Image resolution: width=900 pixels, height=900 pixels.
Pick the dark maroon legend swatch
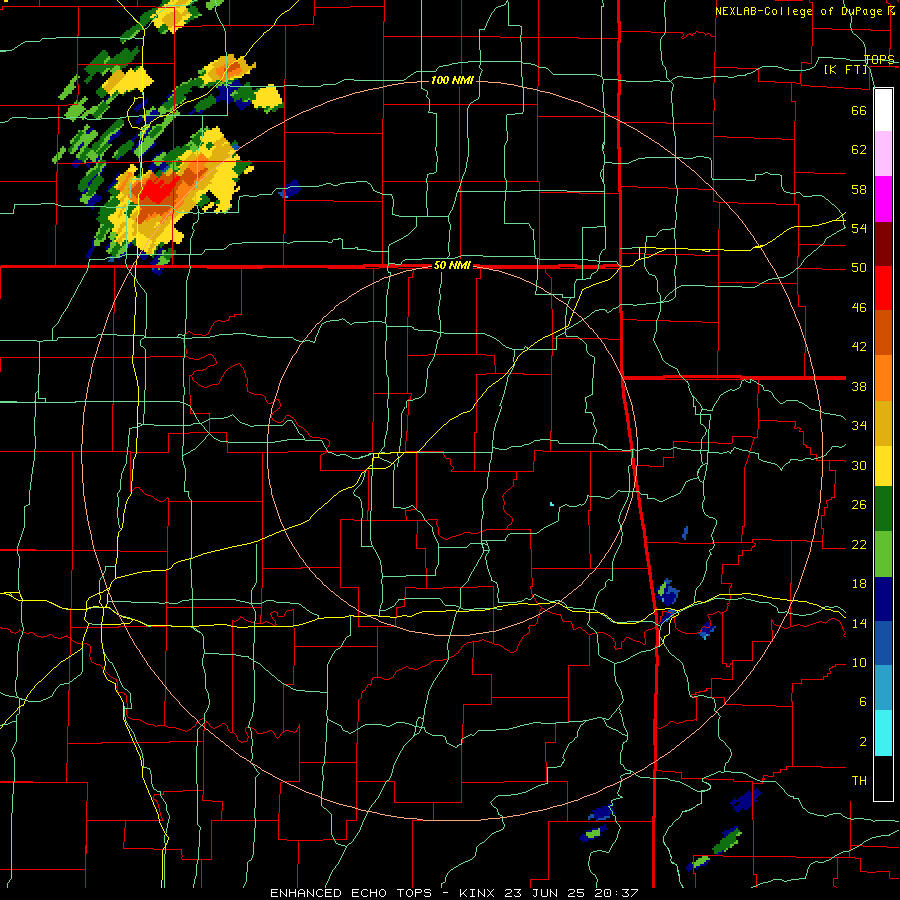click(x=883, y=244)
